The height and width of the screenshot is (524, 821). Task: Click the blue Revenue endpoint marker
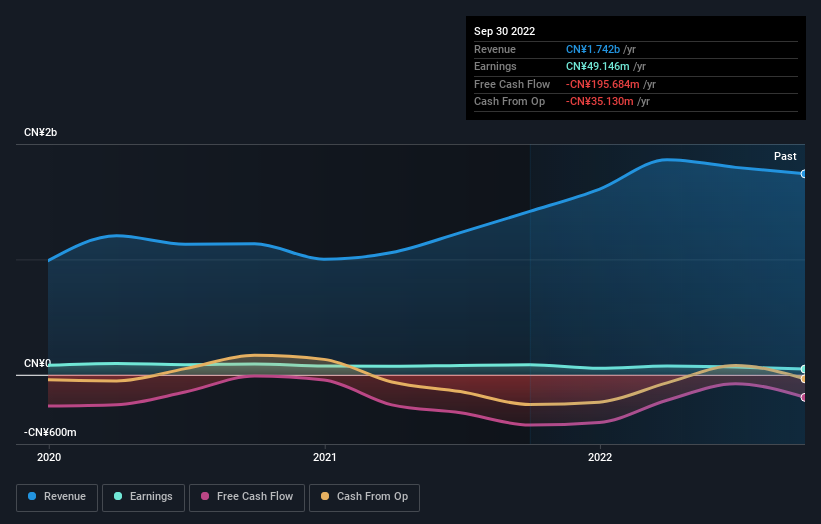[804, 174]
